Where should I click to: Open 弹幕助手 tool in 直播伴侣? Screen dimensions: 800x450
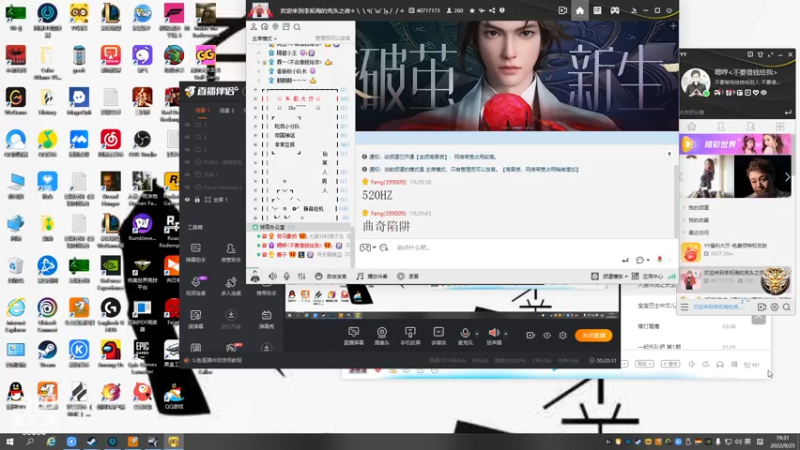pos(196,253)
